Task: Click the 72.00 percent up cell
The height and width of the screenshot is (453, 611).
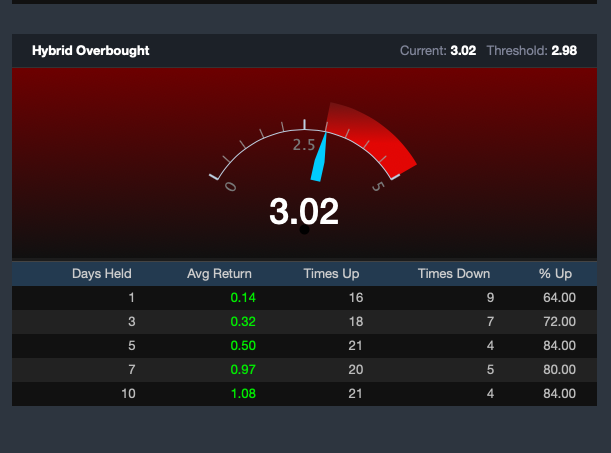Action: click(560, 322)
